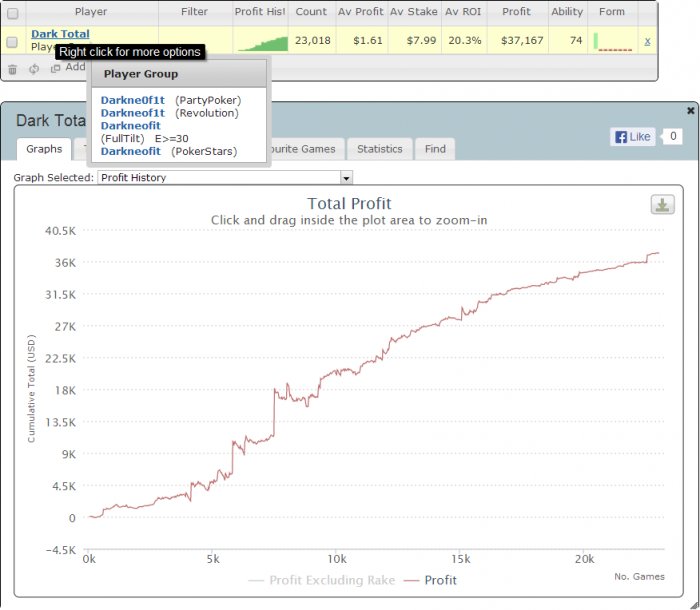Close the Dark Total panel with X

(690, 110)
